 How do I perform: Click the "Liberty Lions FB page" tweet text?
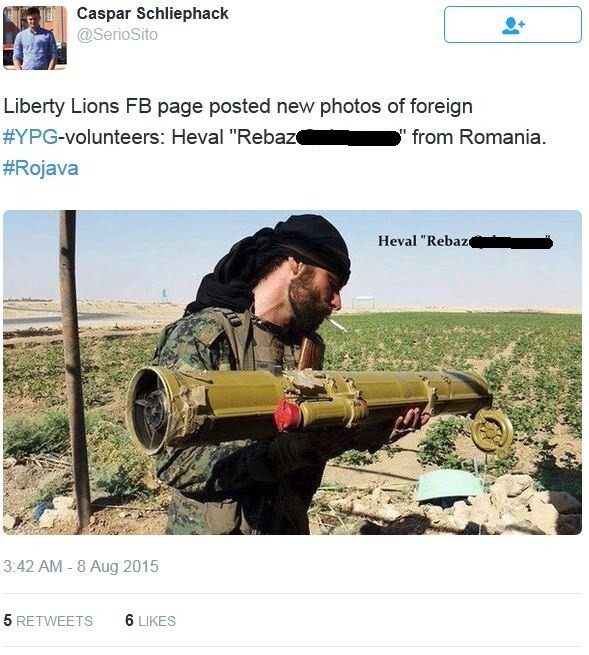[238, 106]
